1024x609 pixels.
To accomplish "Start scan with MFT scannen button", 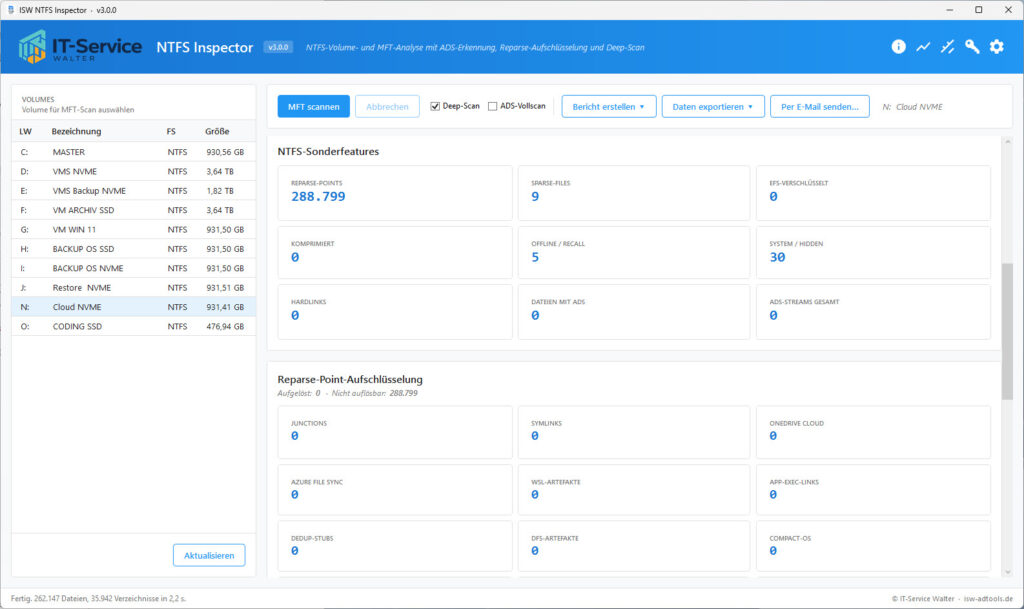I will click(x=313, y=106).
